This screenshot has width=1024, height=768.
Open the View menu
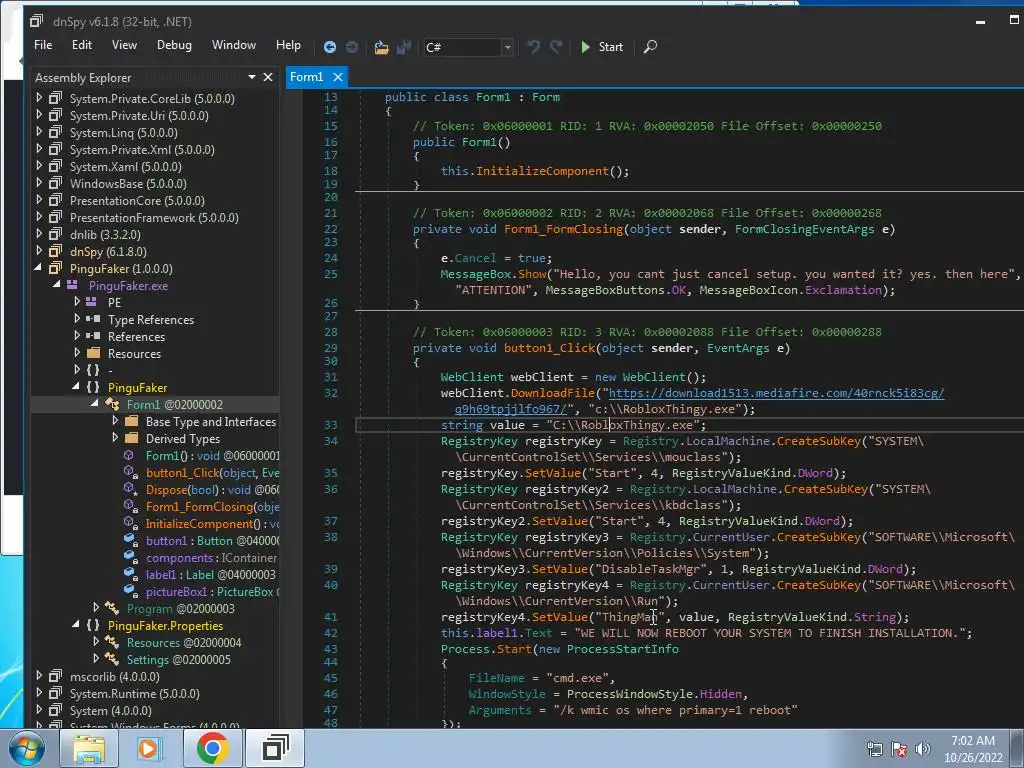pyautogui.click(x=124, y=45)
